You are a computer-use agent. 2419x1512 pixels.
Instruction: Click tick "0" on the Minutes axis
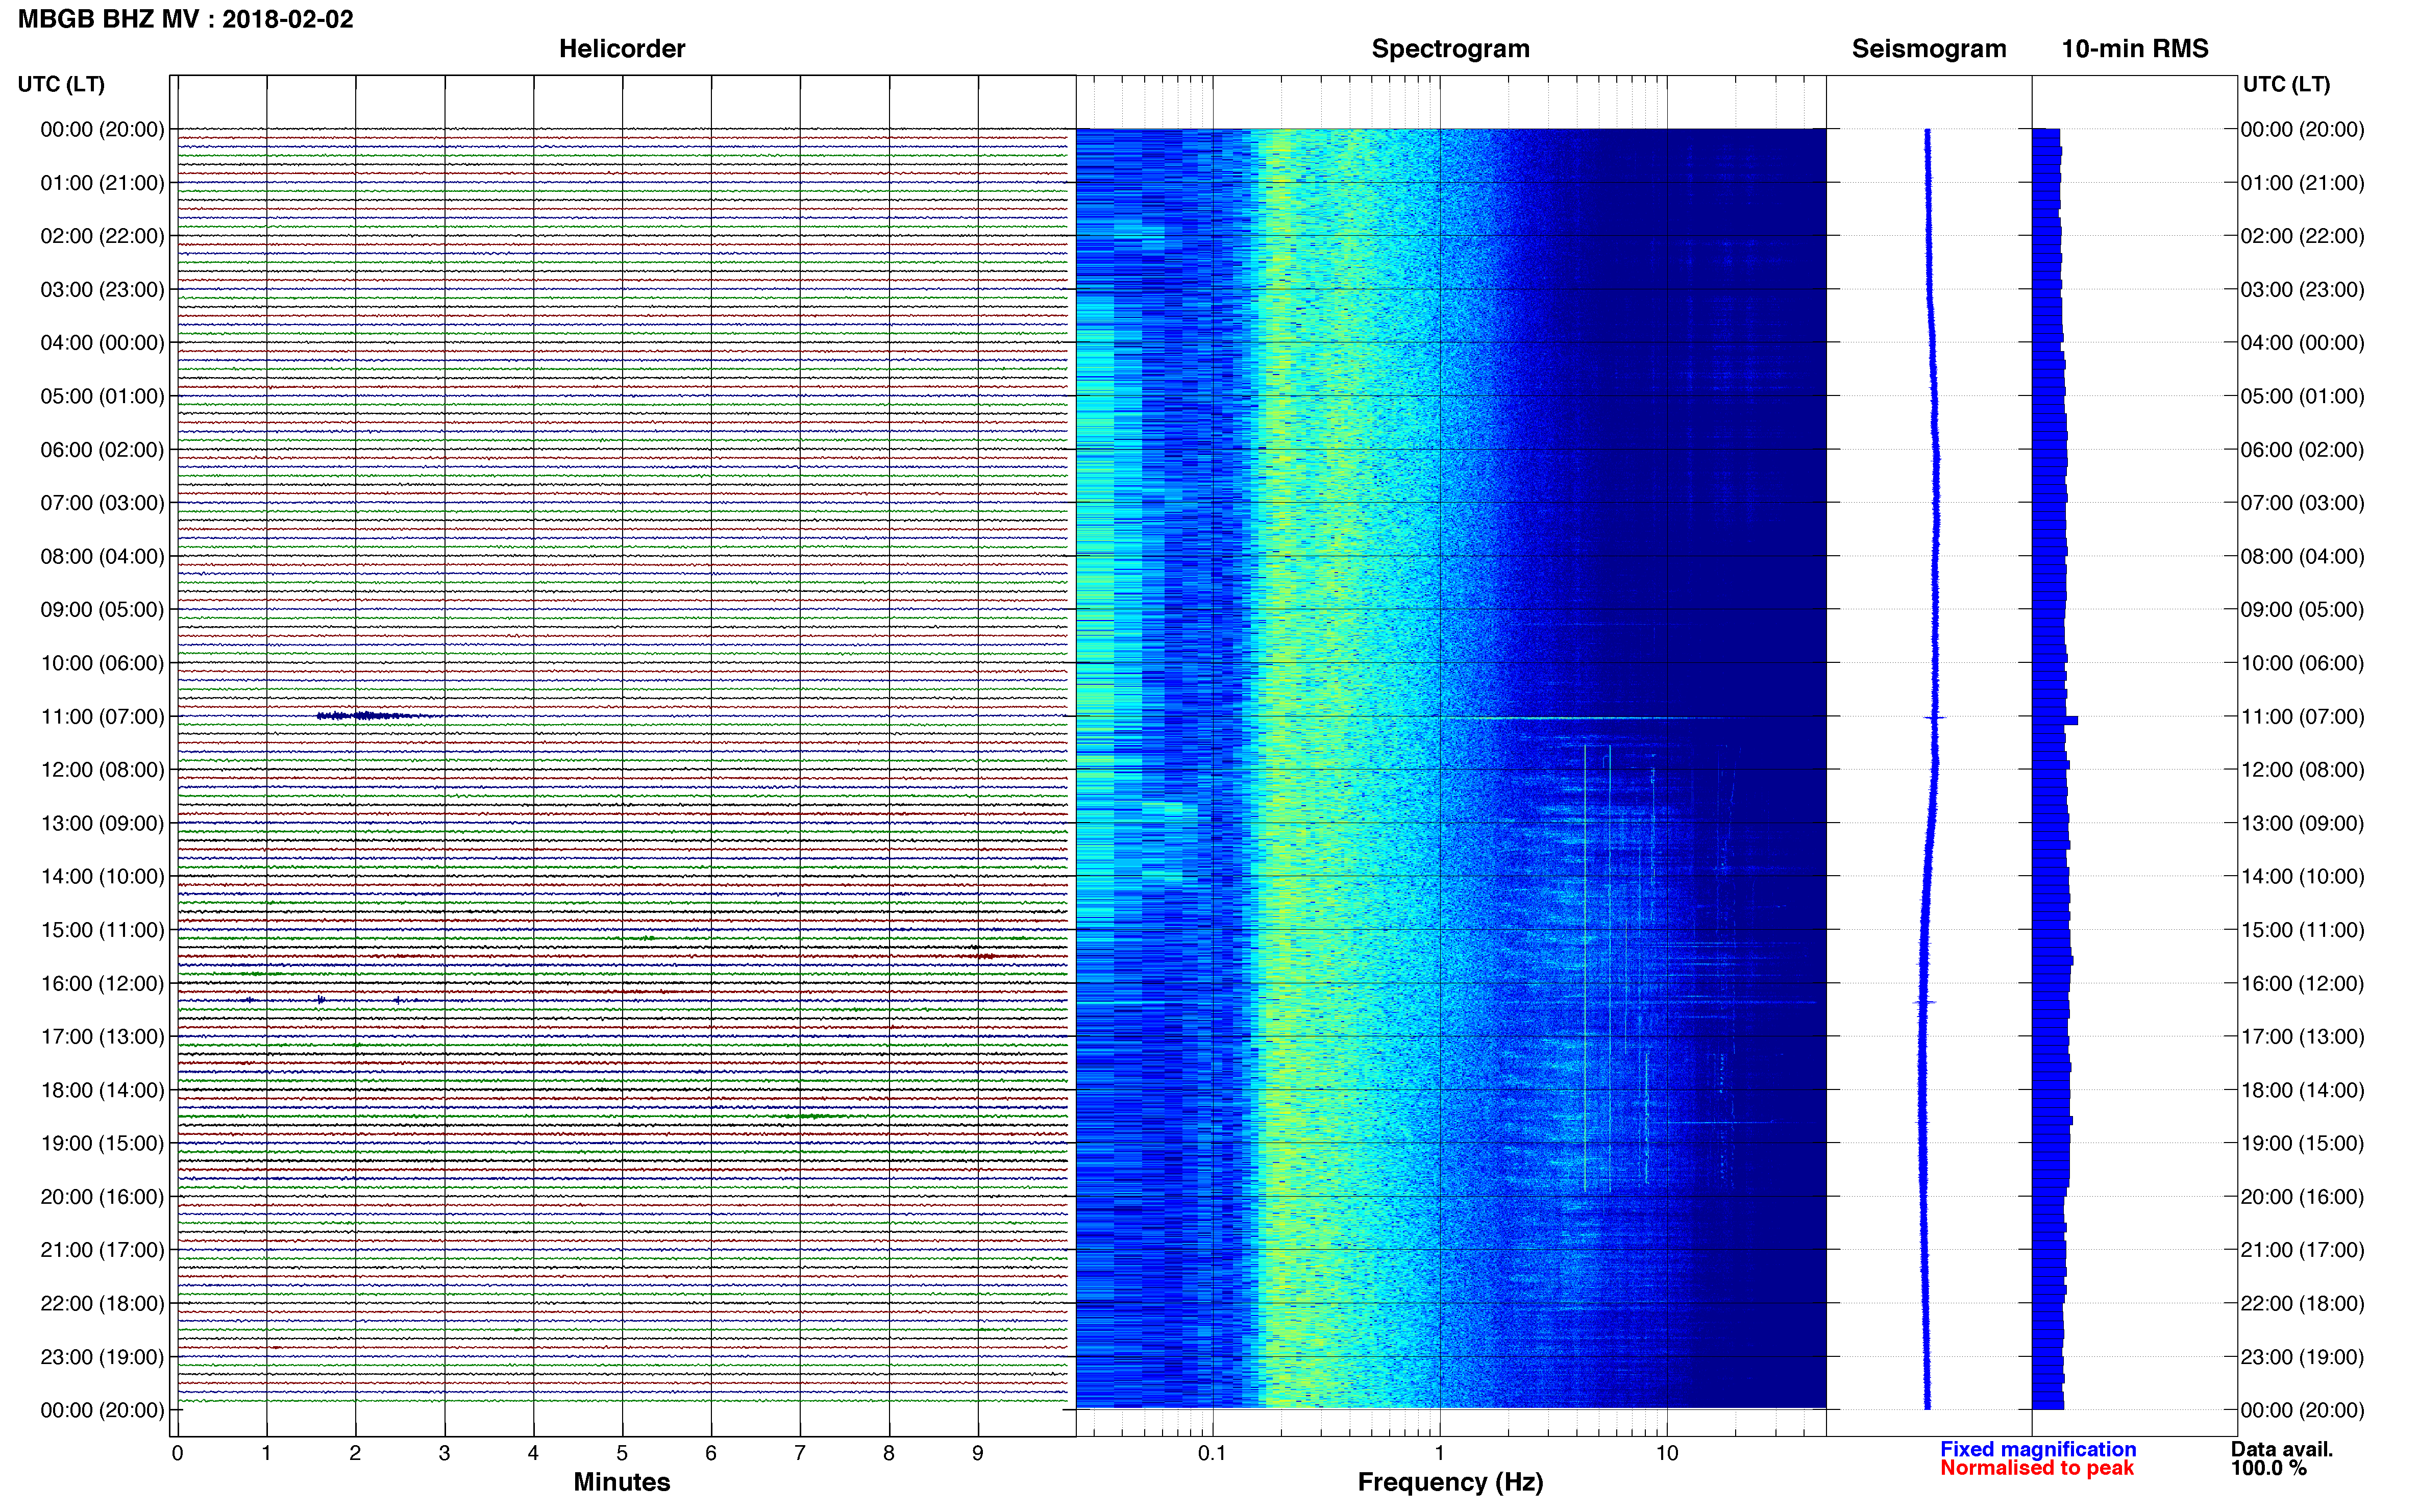pyautogui.click(x=177, y=1453)
